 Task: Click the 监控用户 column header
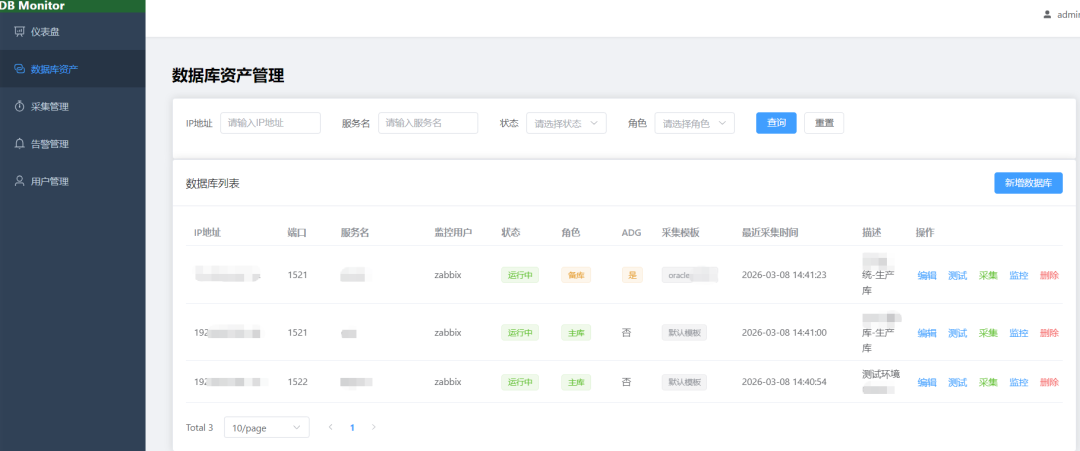453,233
